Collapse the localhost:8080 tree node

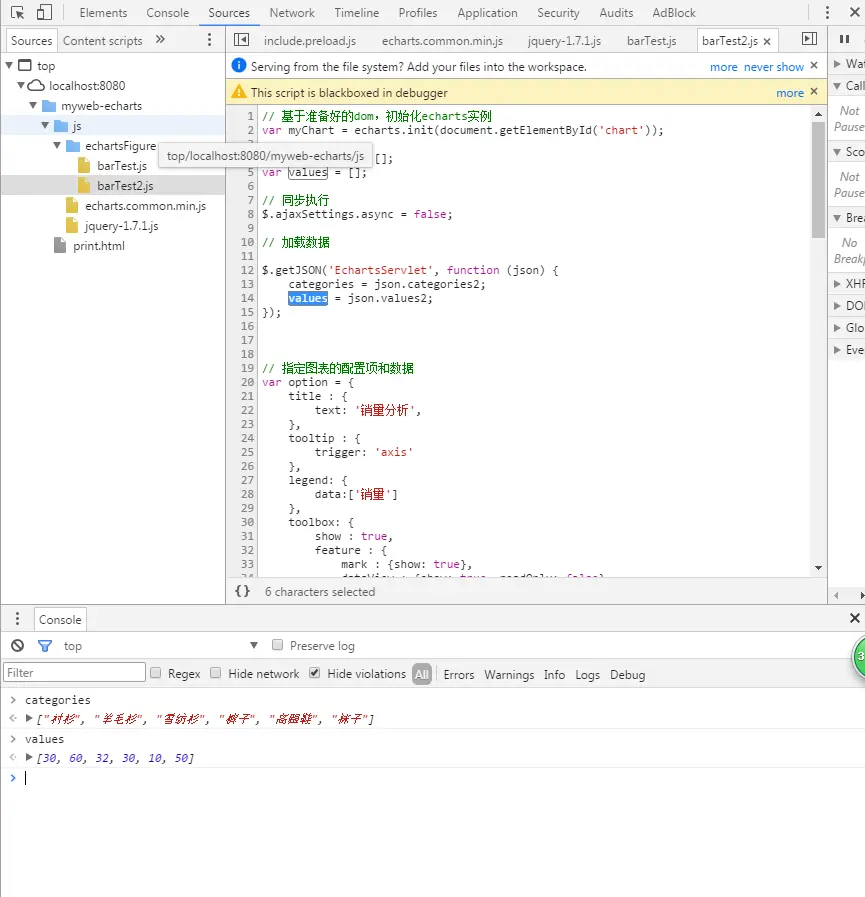tap(21, 85)
